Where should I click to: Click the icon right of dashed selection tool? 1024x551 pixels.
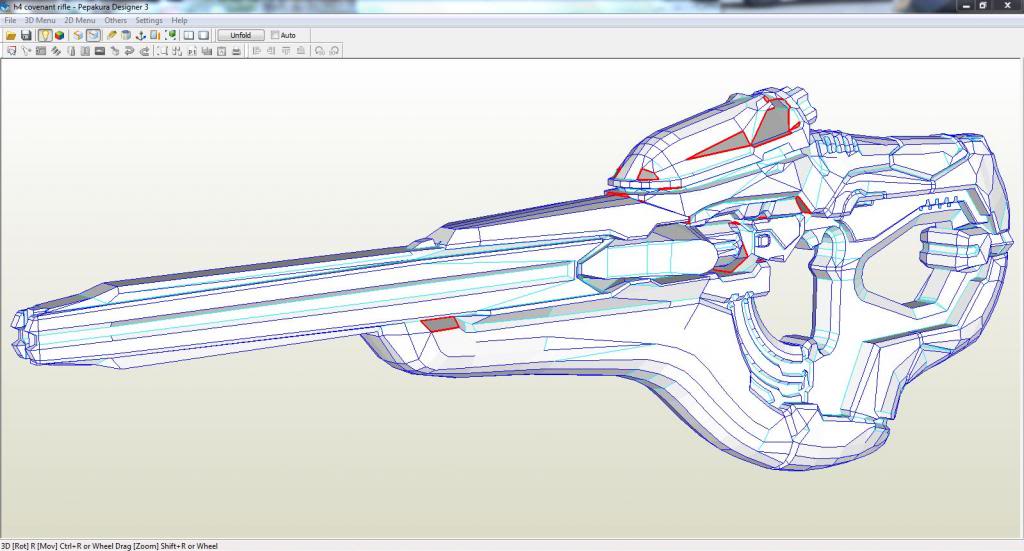click(x=177, y=51)
